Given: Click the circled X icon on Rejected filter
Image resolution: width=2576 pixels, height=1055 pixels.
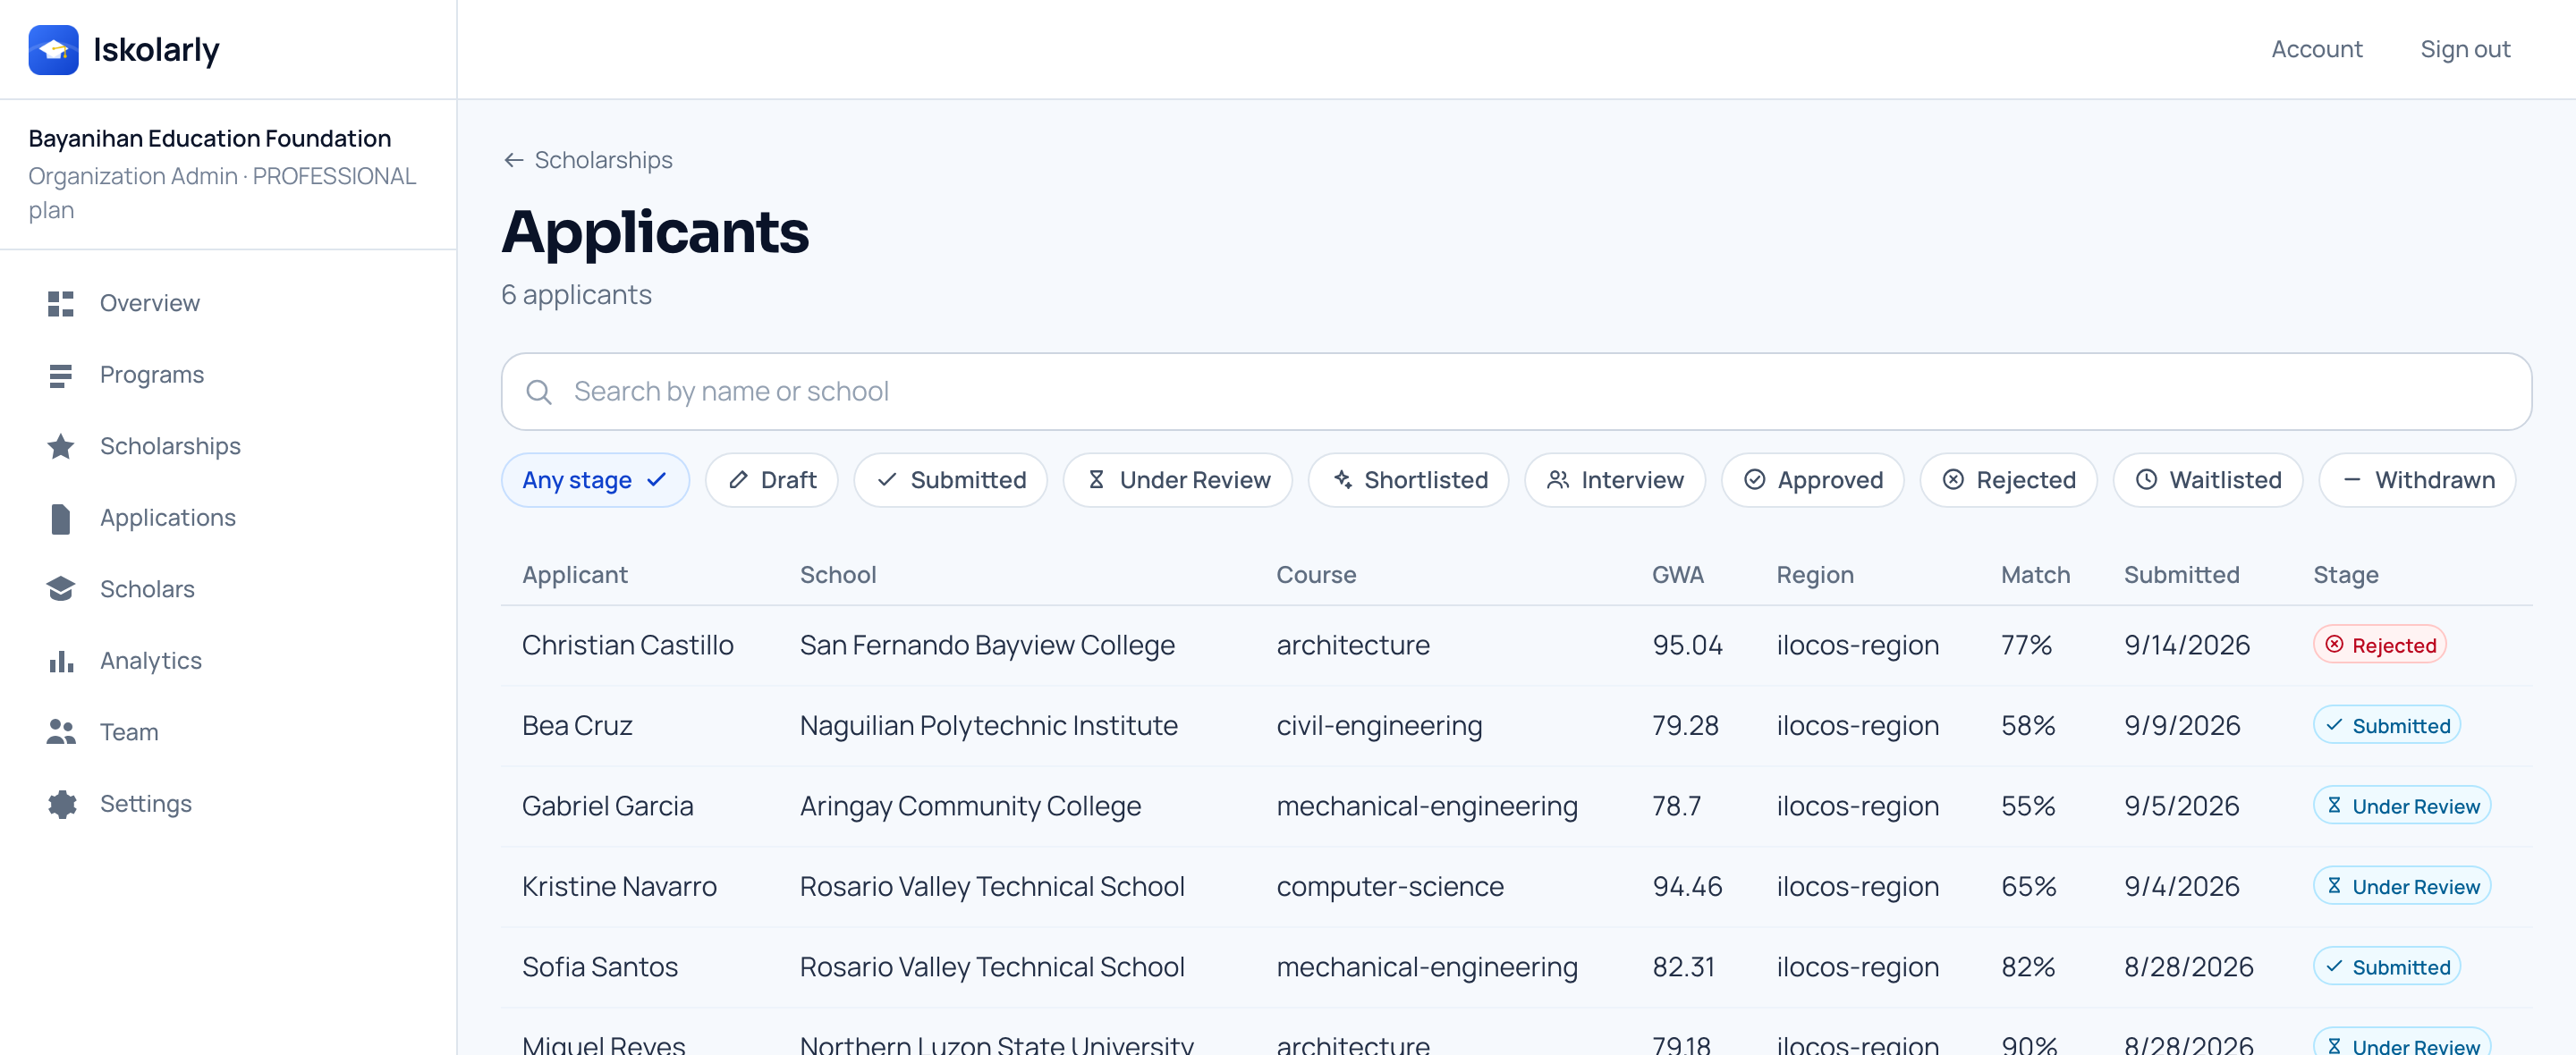Looking at the screenshot, I should click(1953, 480).
